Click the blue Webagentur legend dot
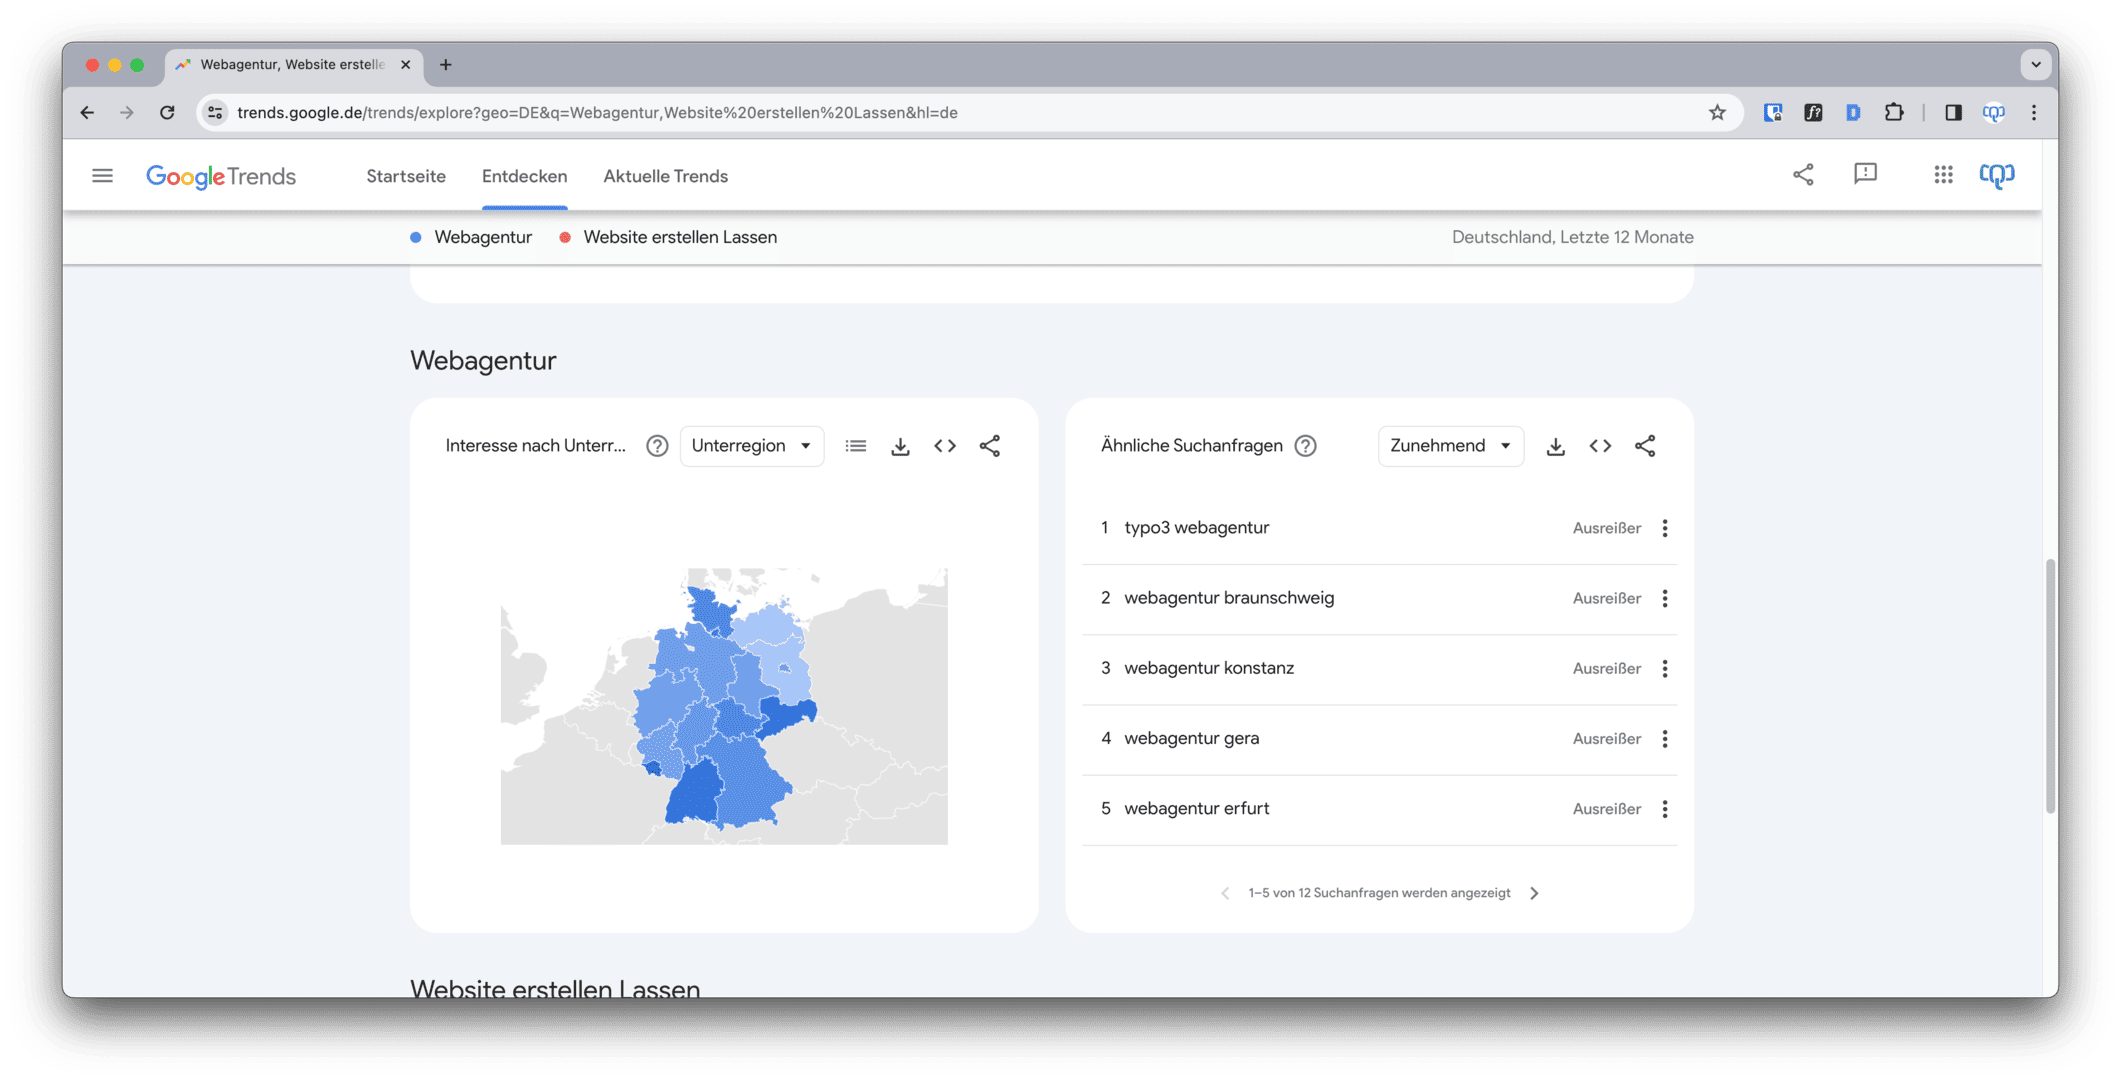The height and width of the screenshot is (1080, 2121). coord(415,237)
